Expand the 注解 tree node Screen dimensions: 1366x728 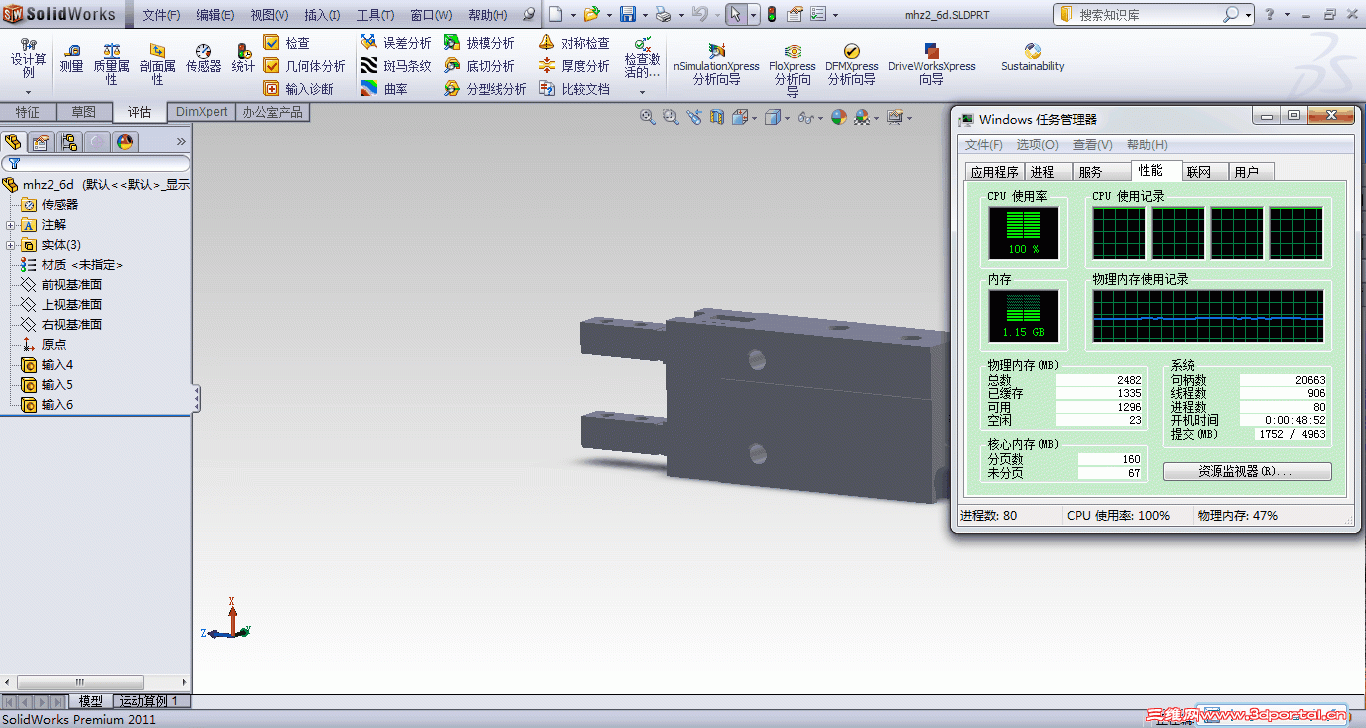tap(10, 225)
